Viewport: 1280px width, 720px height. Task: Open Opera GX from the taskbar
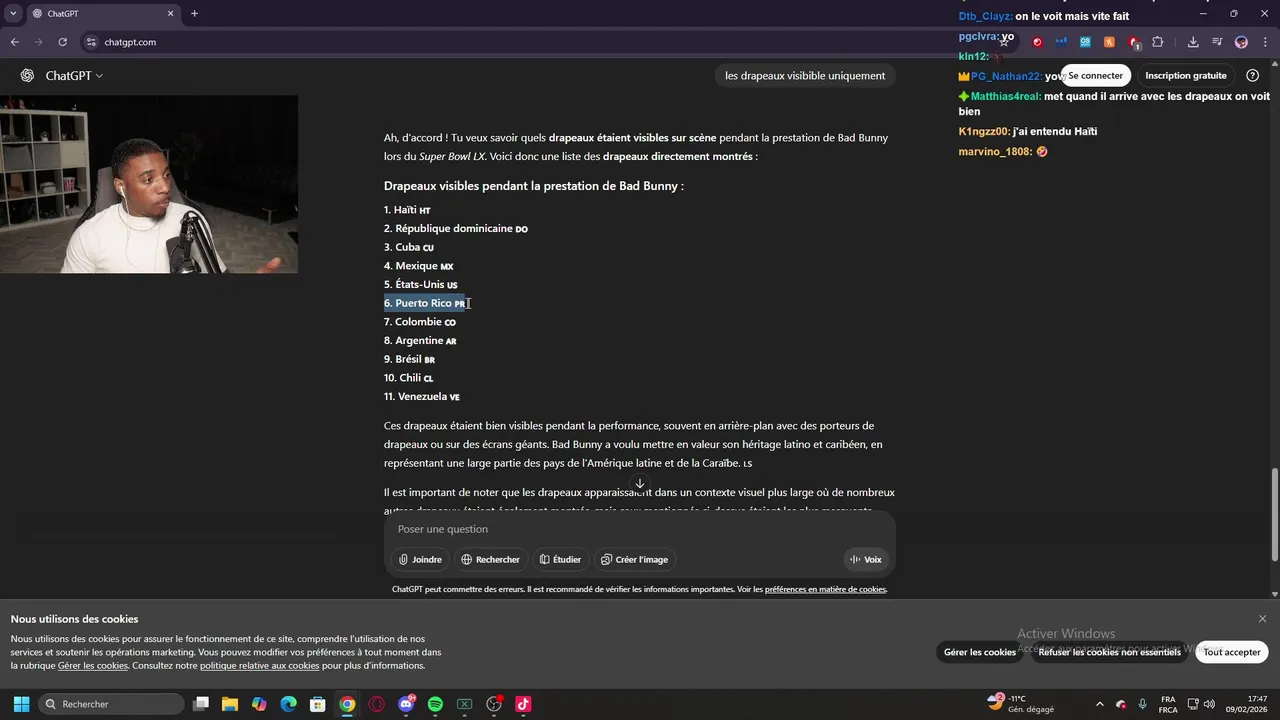click(376, 704)
